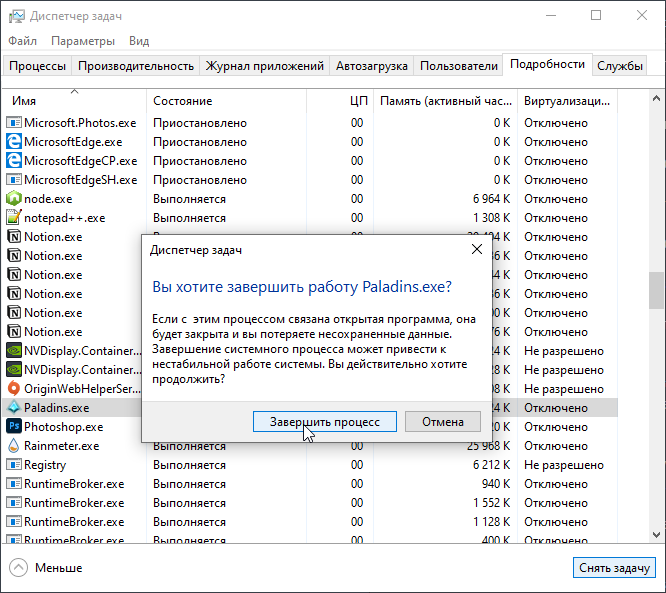666x593 pixels.
Task: Switch to the Журнал приложений tab
Action: (x=265, y=66)
